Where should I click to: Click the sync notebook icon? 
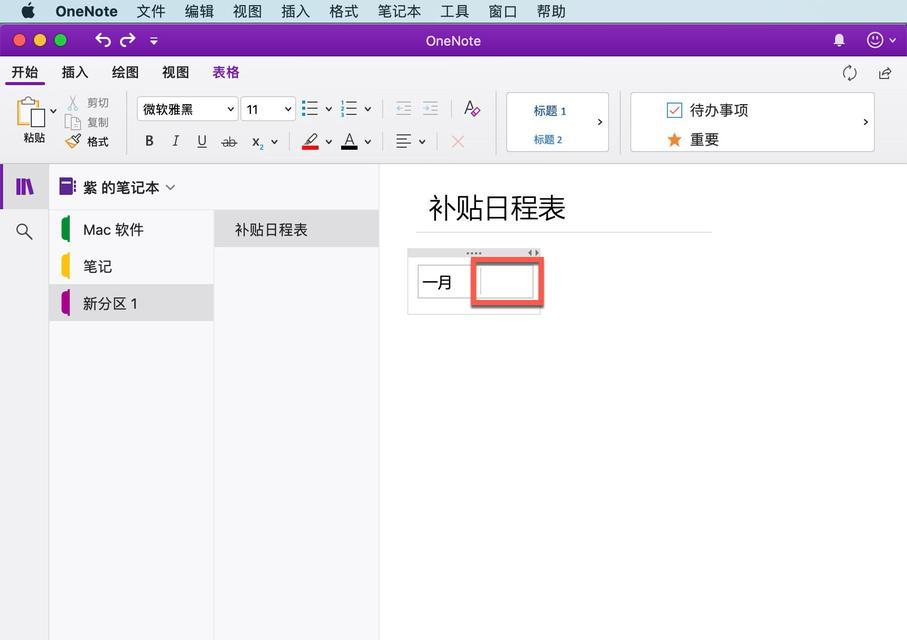849,73
